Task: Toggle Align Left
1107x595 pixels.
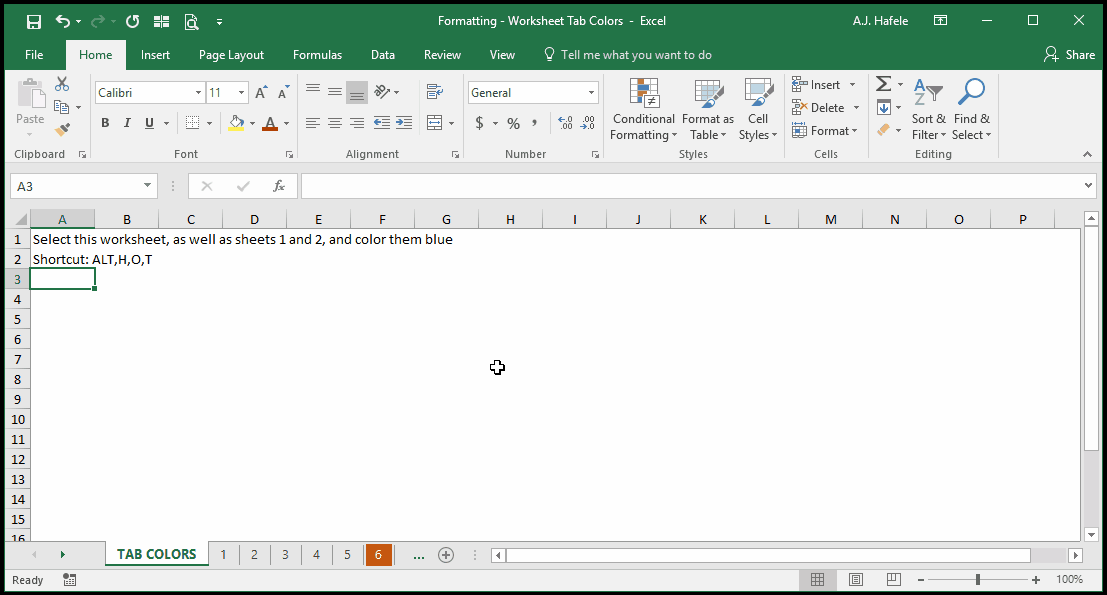Action: tap(313, 123)
